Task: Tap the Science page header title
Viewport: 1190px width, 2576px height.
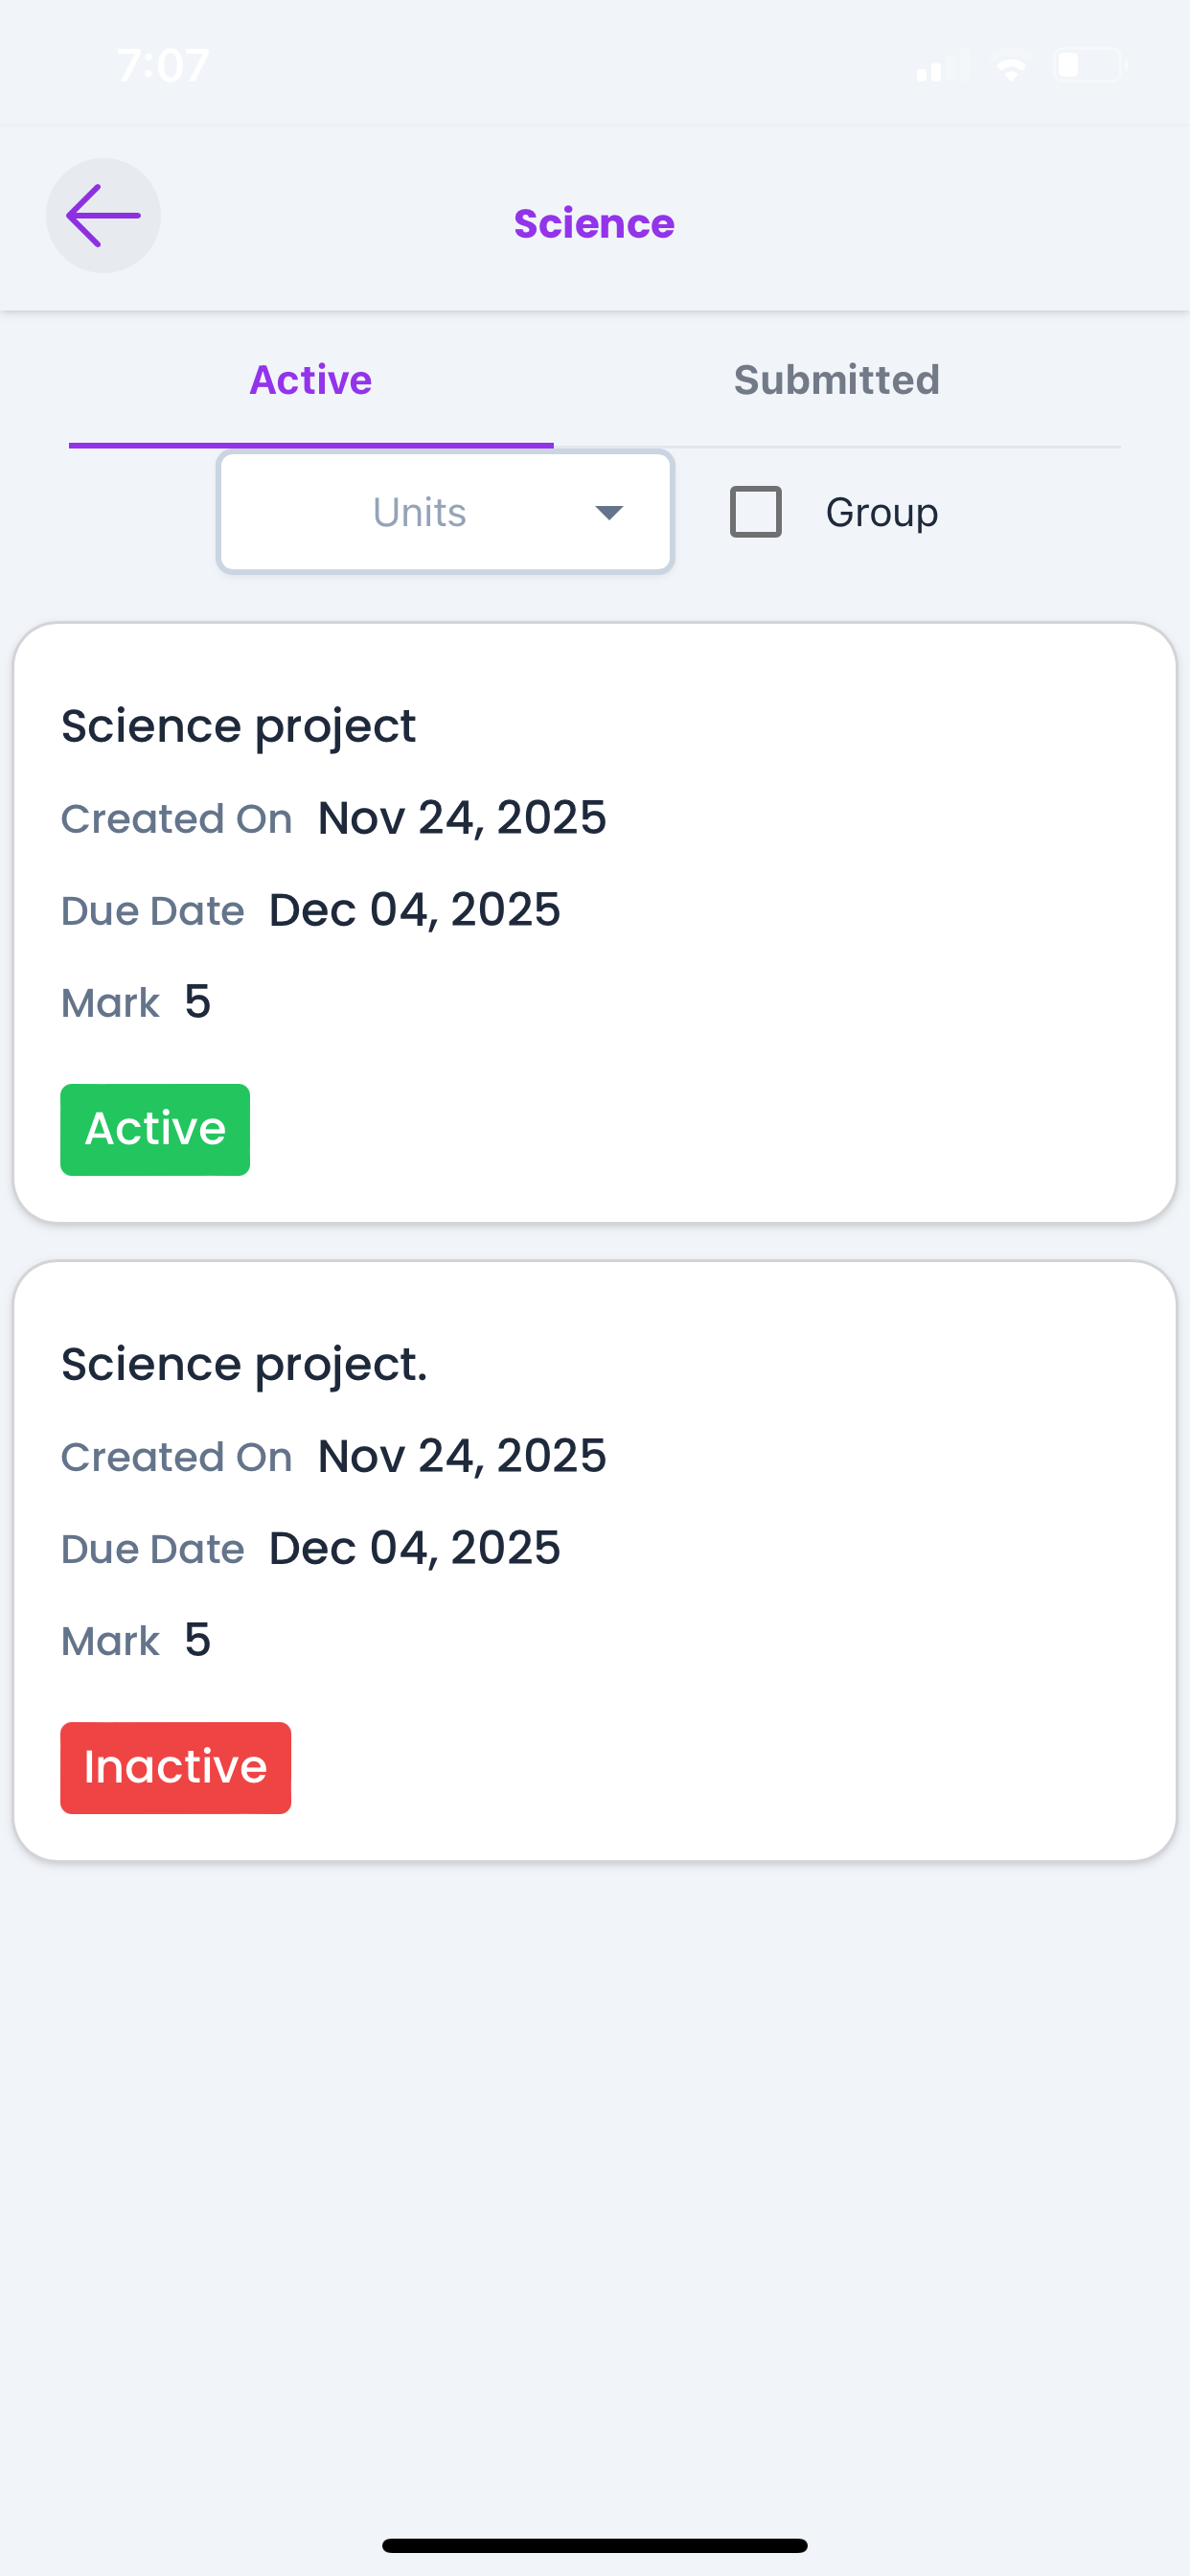Action: pyautogui.click(x=594, y=223)
